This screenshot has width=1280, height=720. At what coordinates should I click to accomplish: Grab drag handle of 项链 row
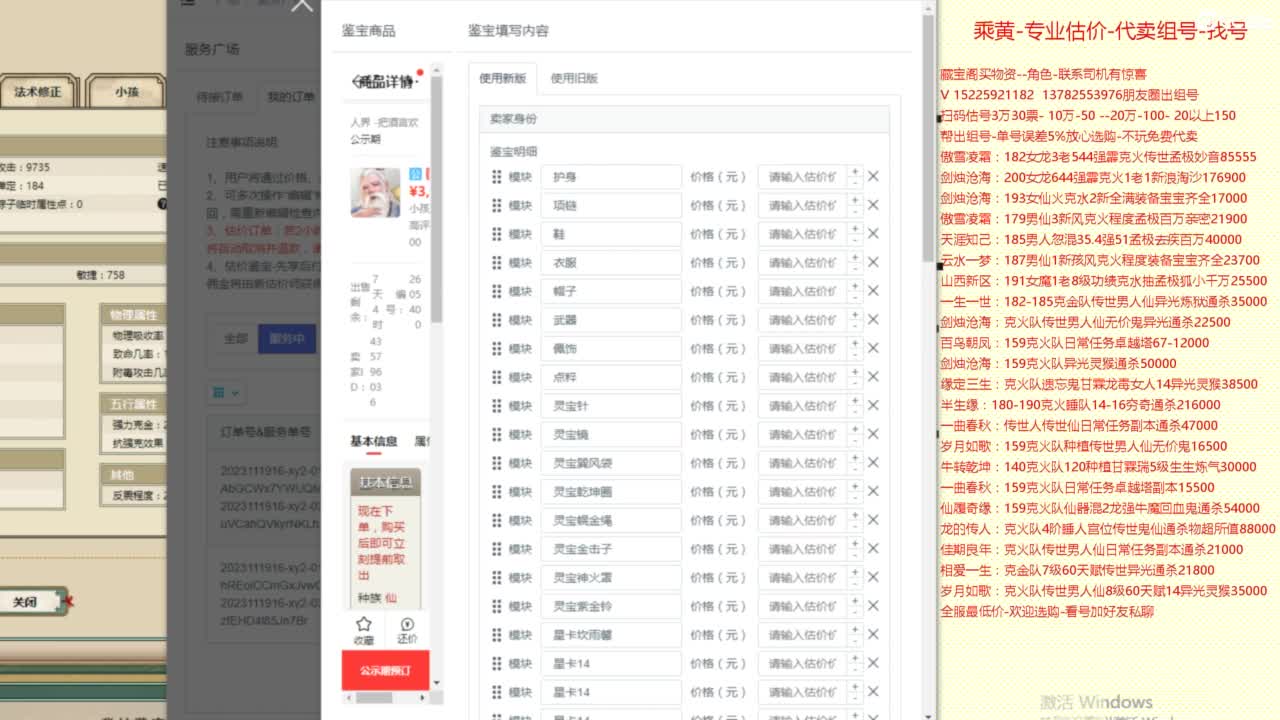tap(497, 205)
